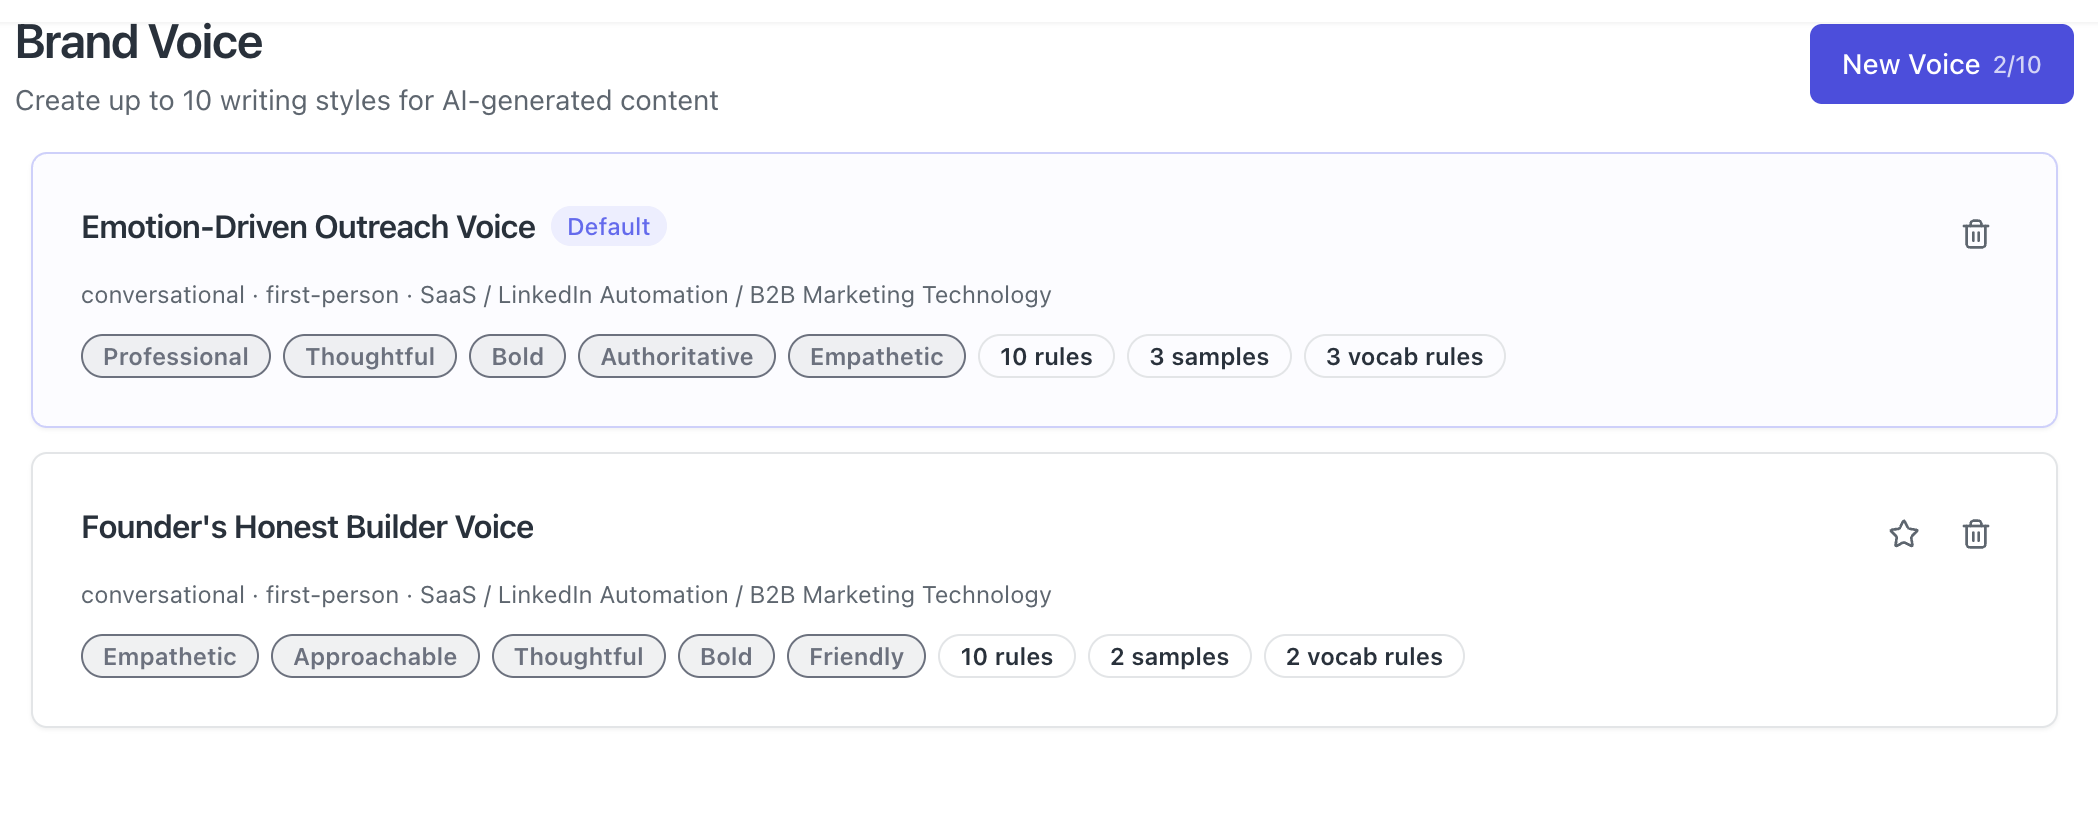Click the 3 vocab rules chip

(1404, 357)
